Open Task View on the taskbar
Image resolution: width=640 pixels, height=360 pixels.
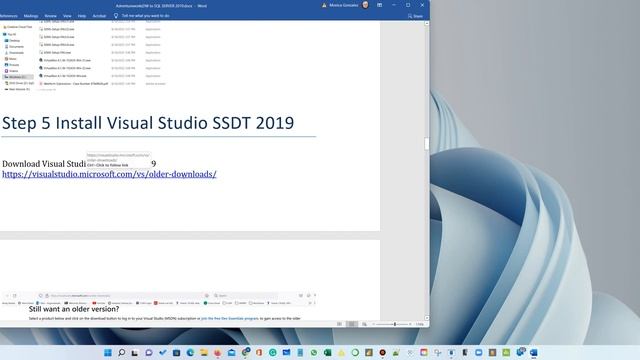(x=135, y=352)
